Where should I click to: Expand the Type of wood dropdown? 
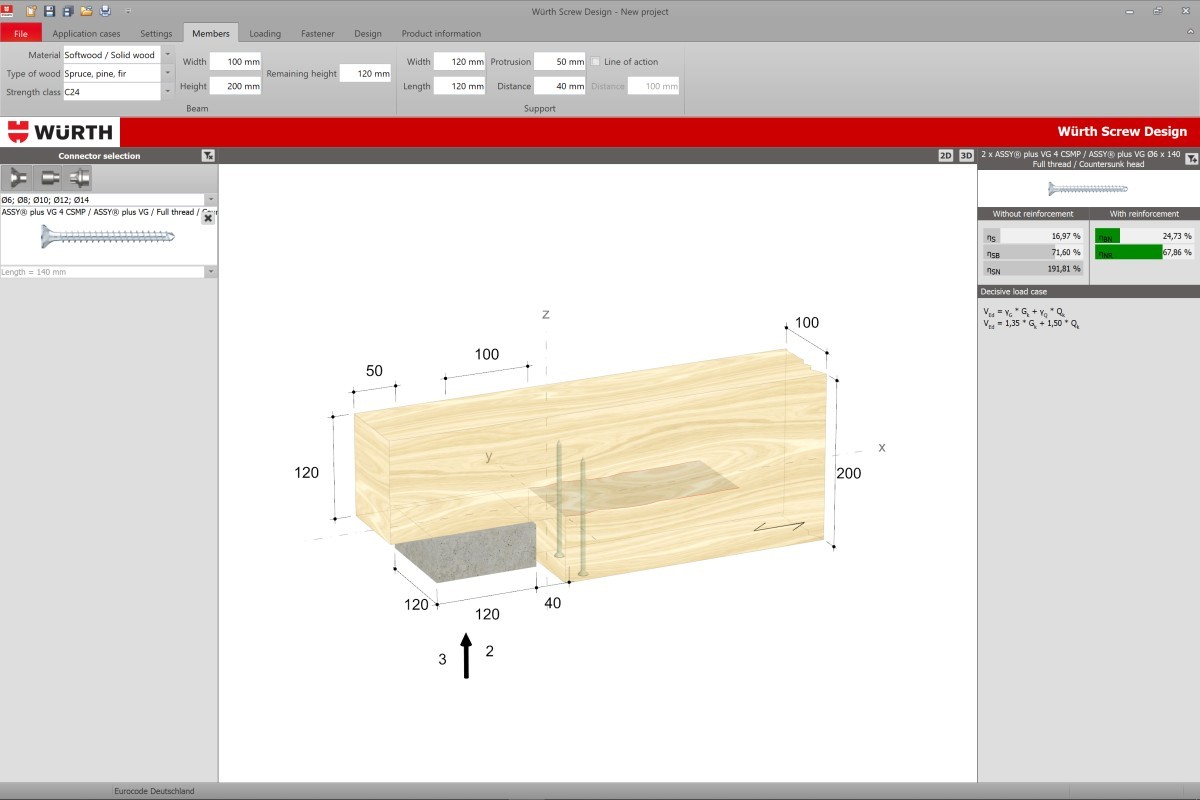pyautogui.click(x=167, y=74)
